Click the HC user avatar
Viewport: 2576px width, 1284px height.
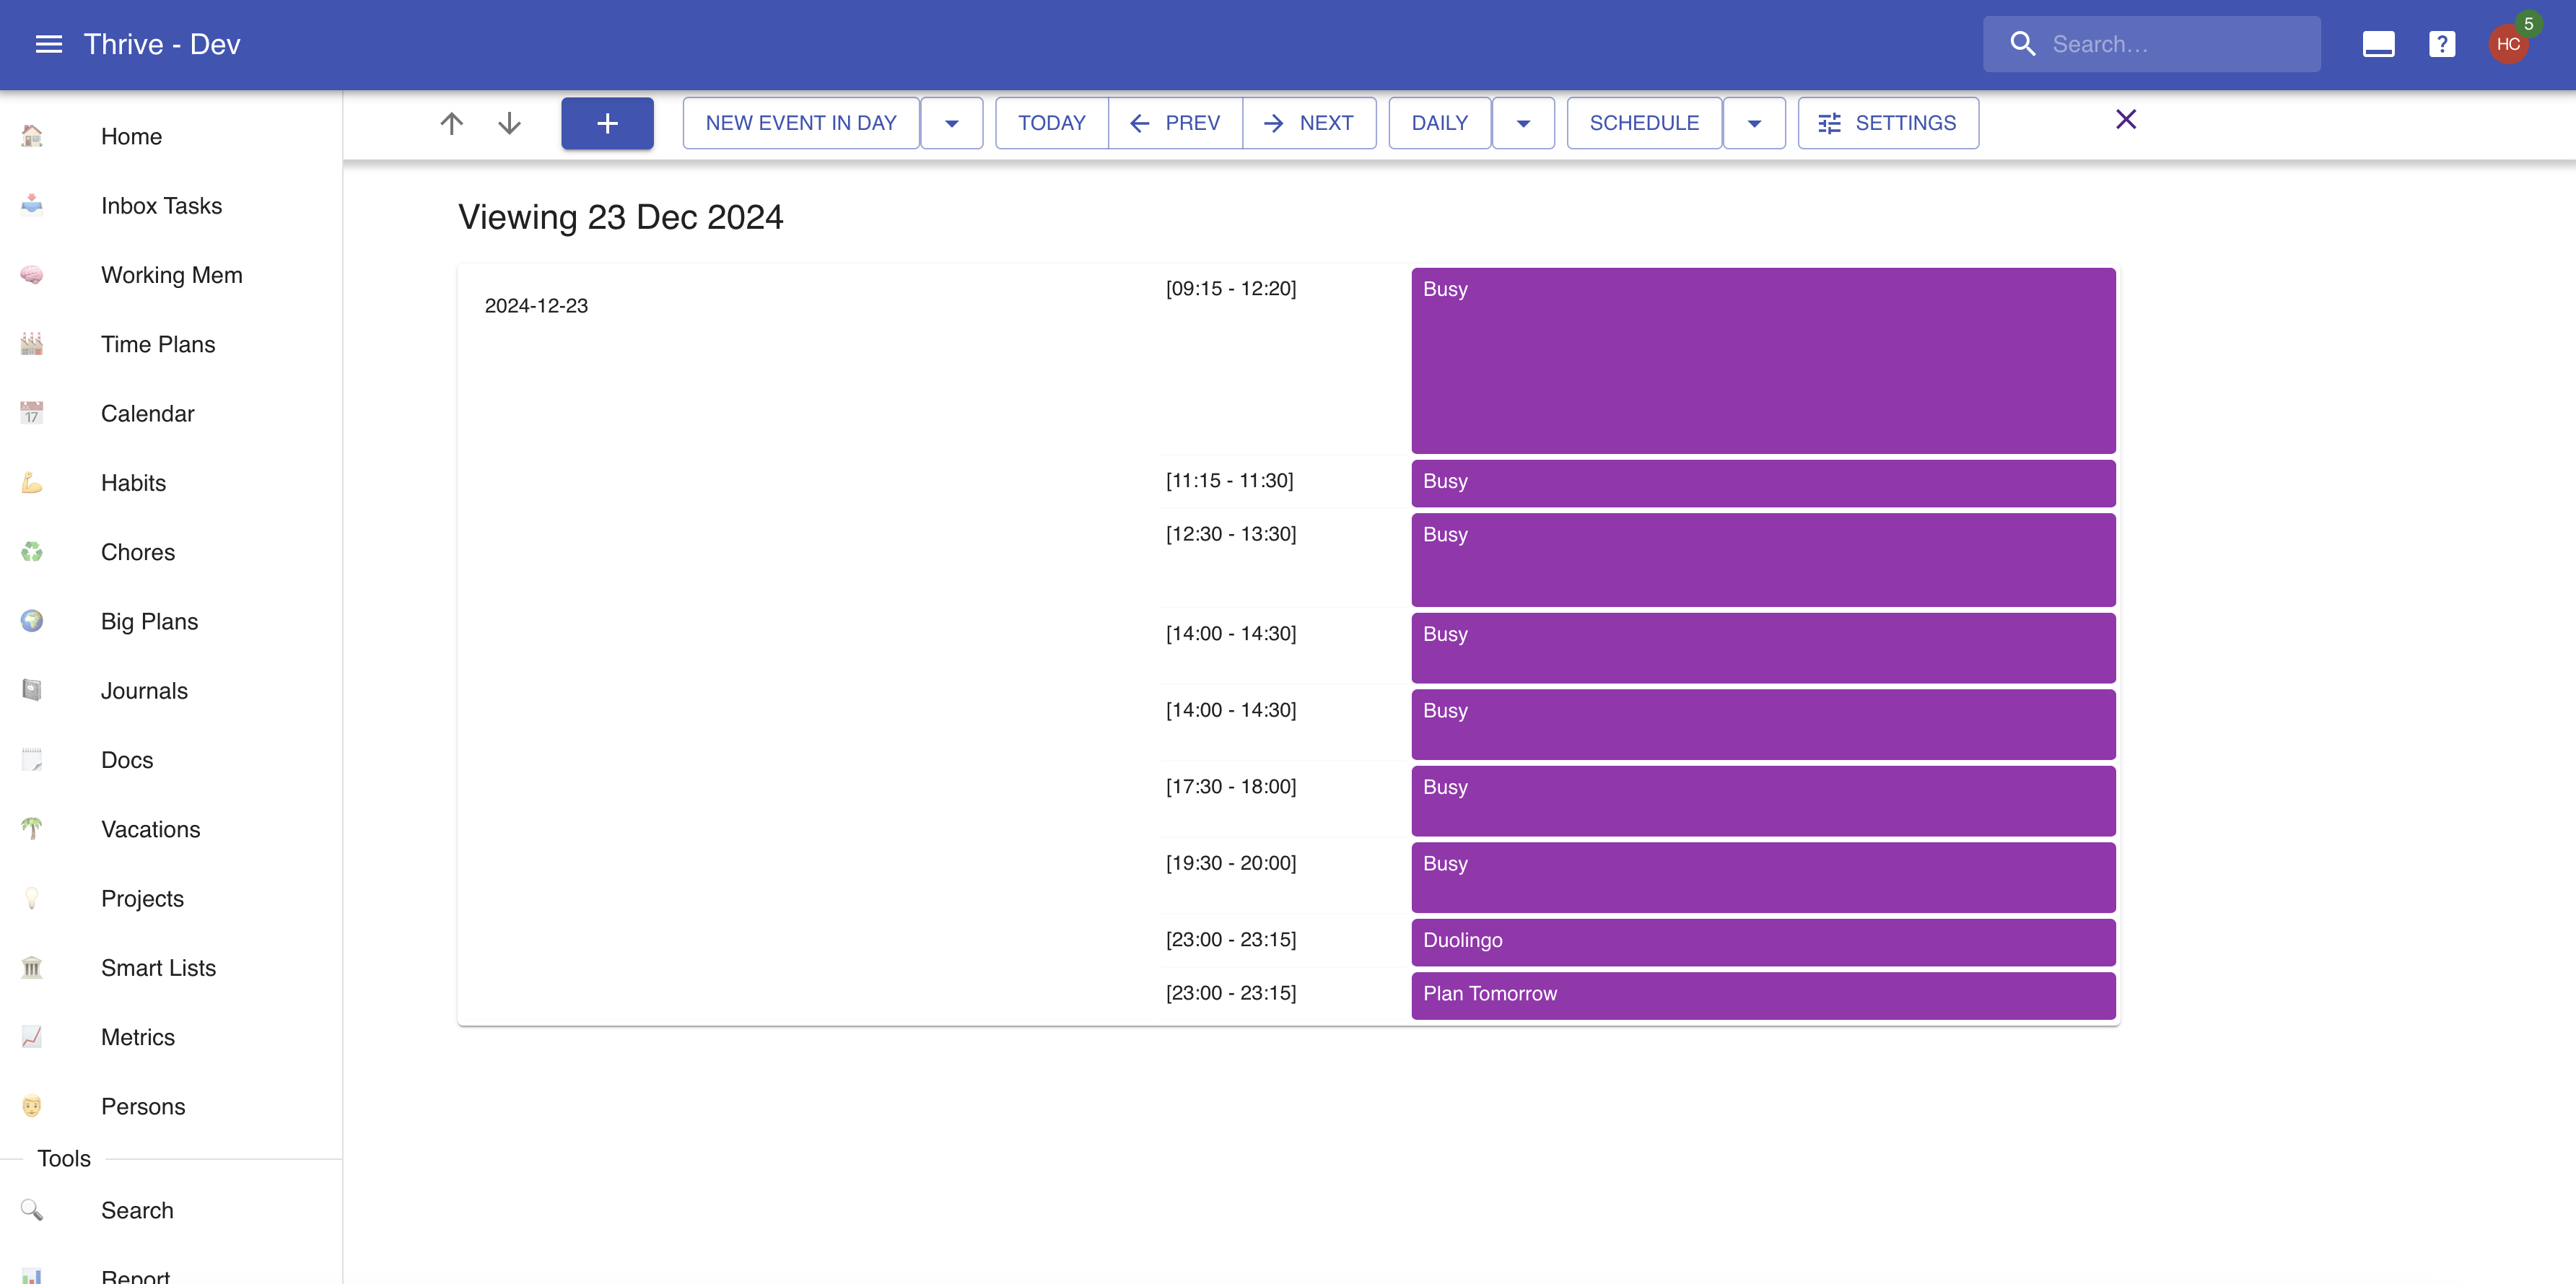(2508, 43)
